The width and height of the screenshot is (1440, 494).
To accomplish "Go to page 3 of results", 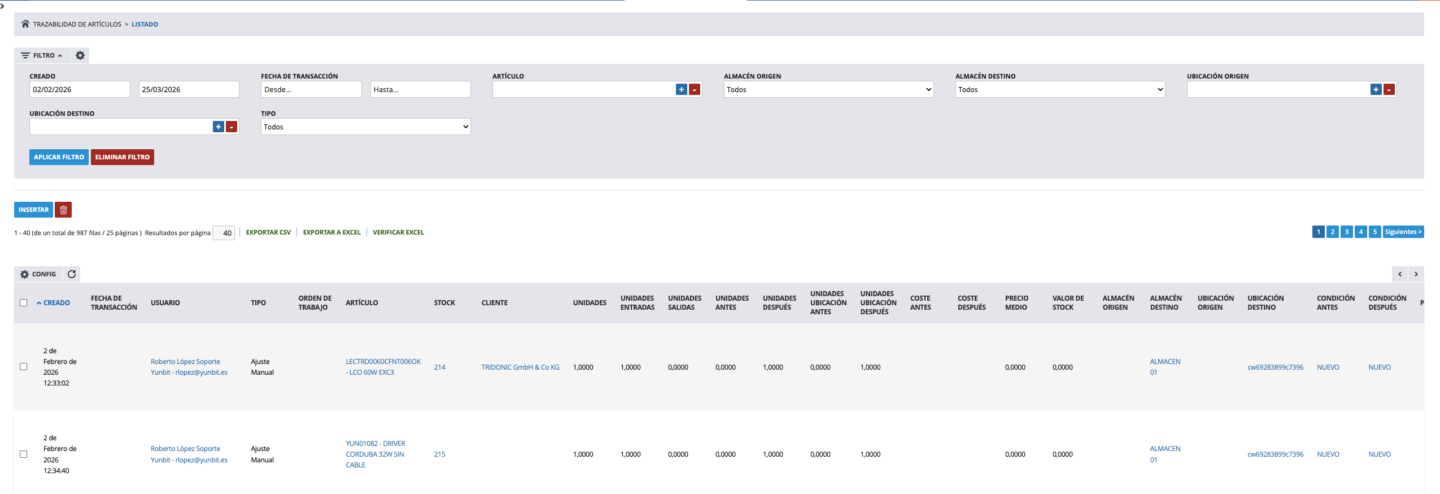I will click(1347, 232).
